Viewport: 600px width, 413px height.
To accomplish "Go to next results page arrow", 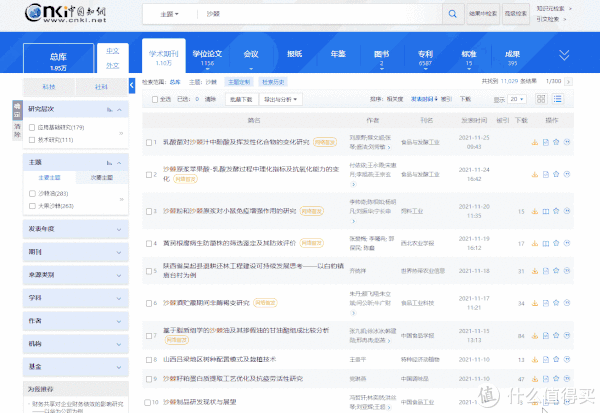I will pos(569,82).
